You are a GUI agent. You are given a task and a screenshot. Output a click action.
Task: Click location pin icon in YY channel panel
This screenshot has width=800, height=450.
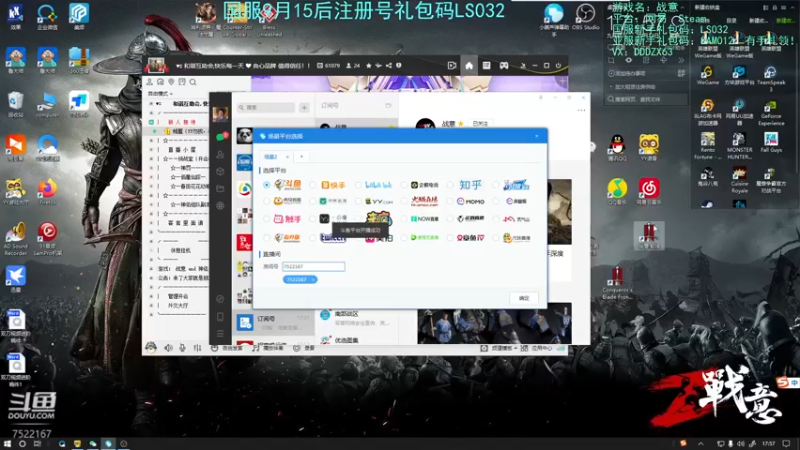pyautogui.click(x=171, y=82)
